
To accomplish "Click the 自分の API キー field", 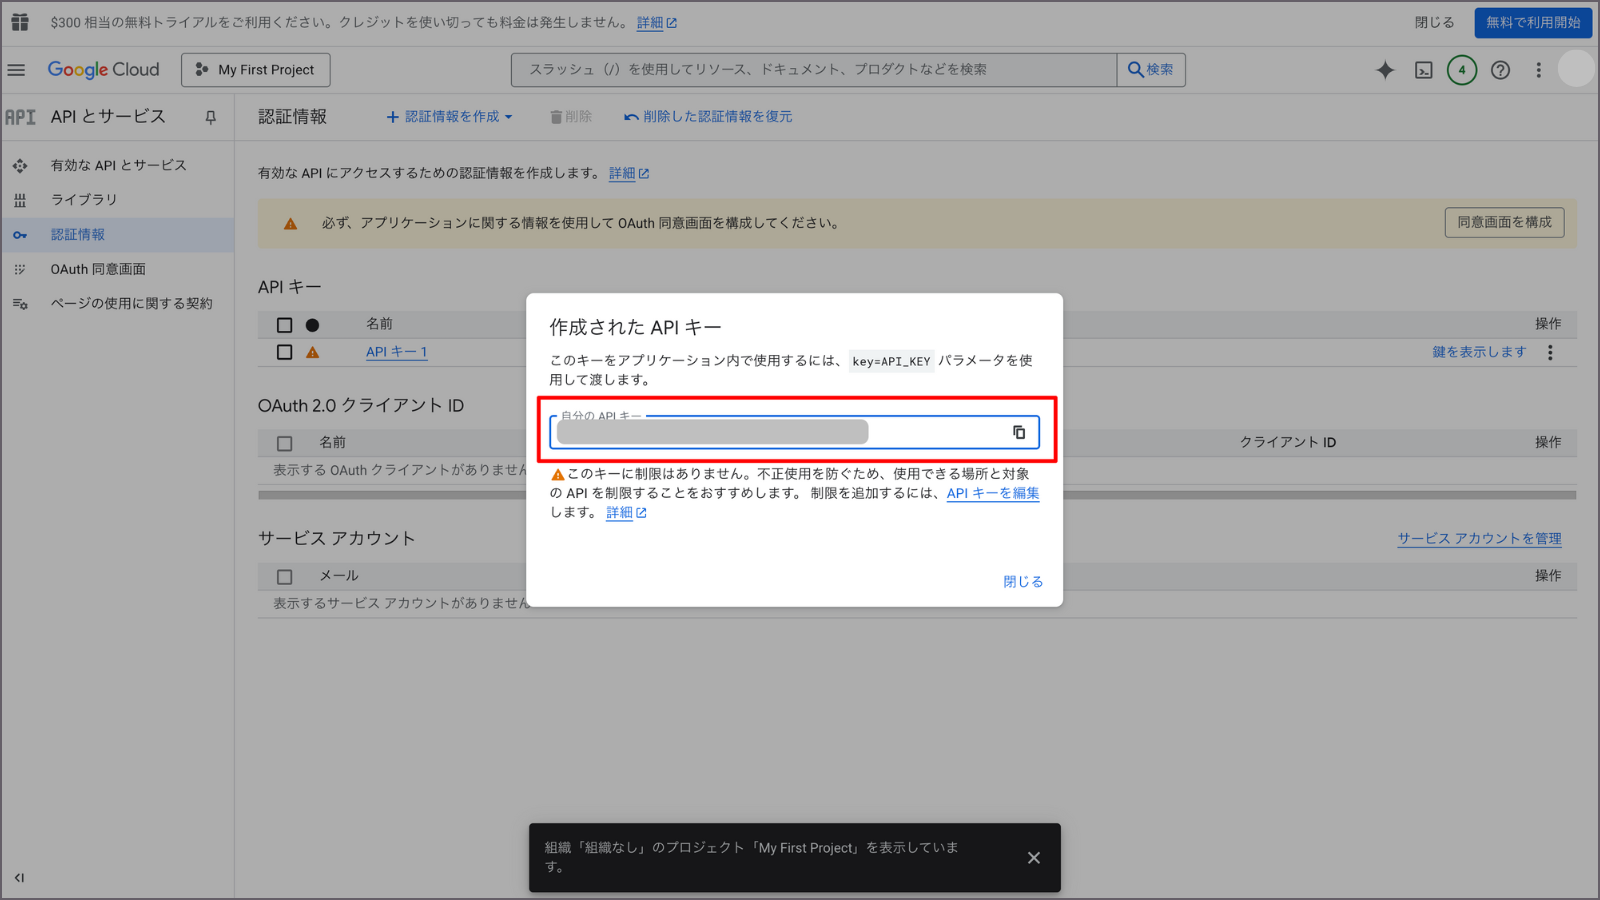I will (x=794, y=432).
